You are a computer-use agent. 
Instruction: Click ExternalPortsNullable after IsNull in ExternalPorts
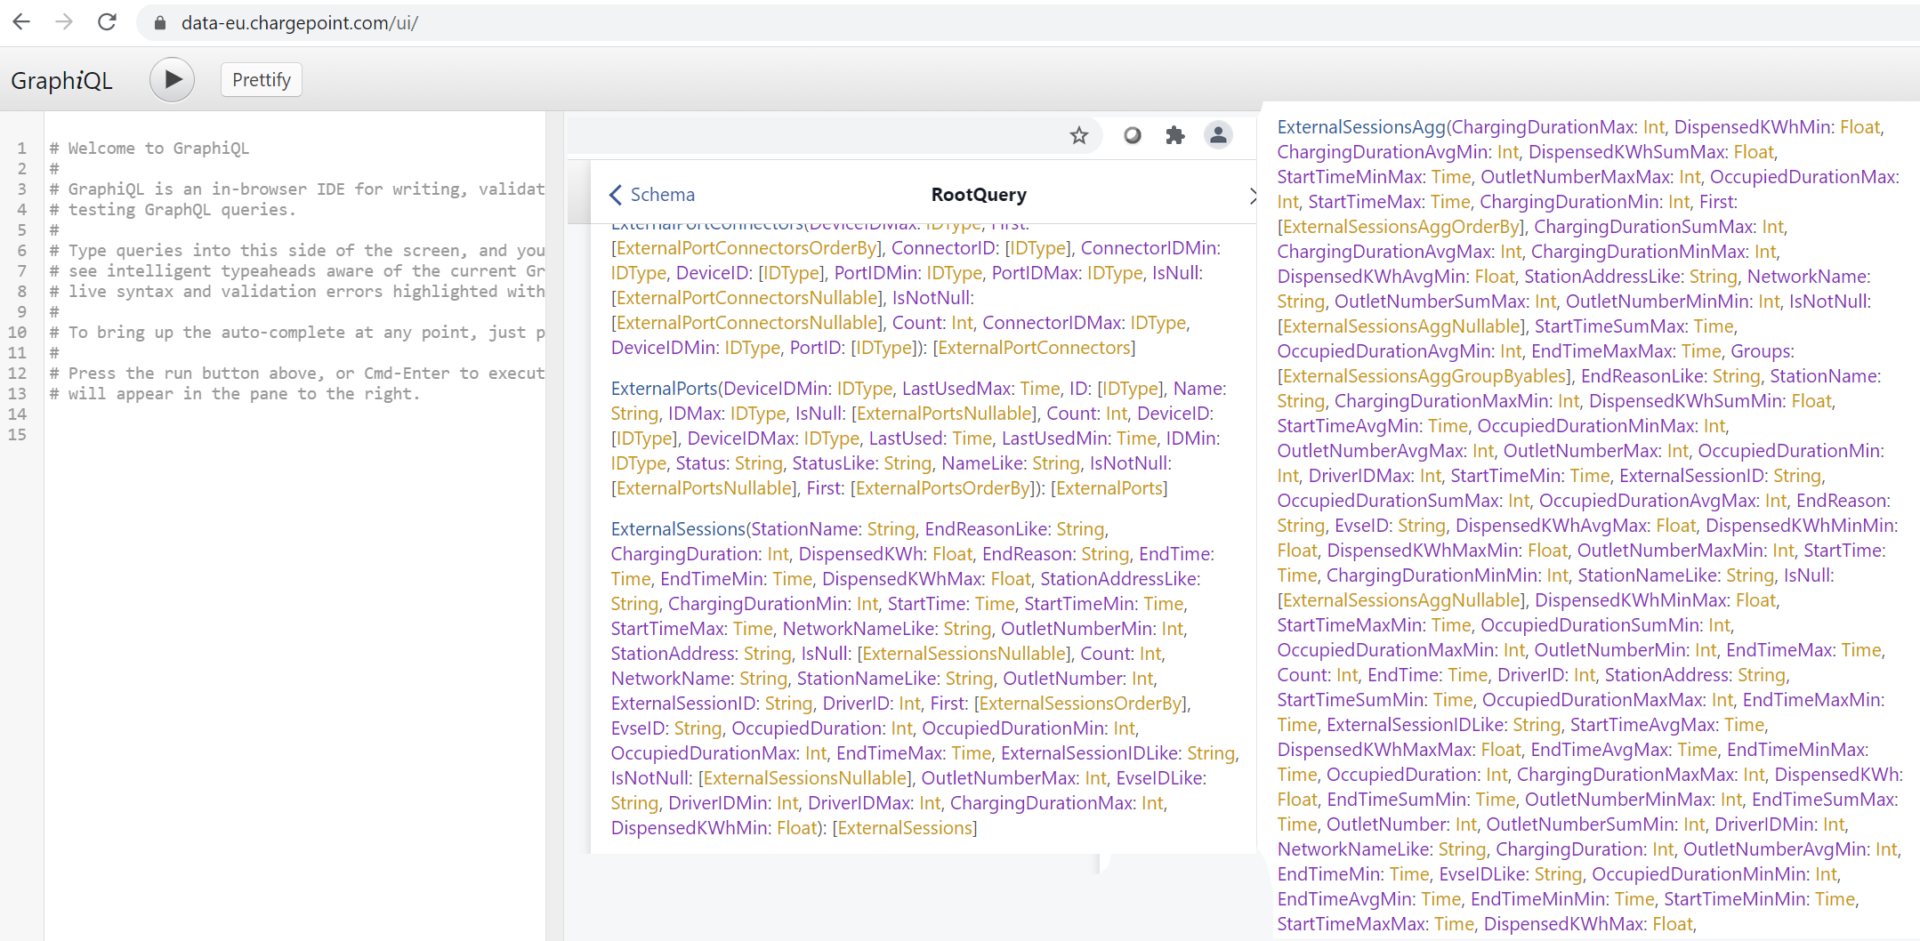(x=945, y=413)
